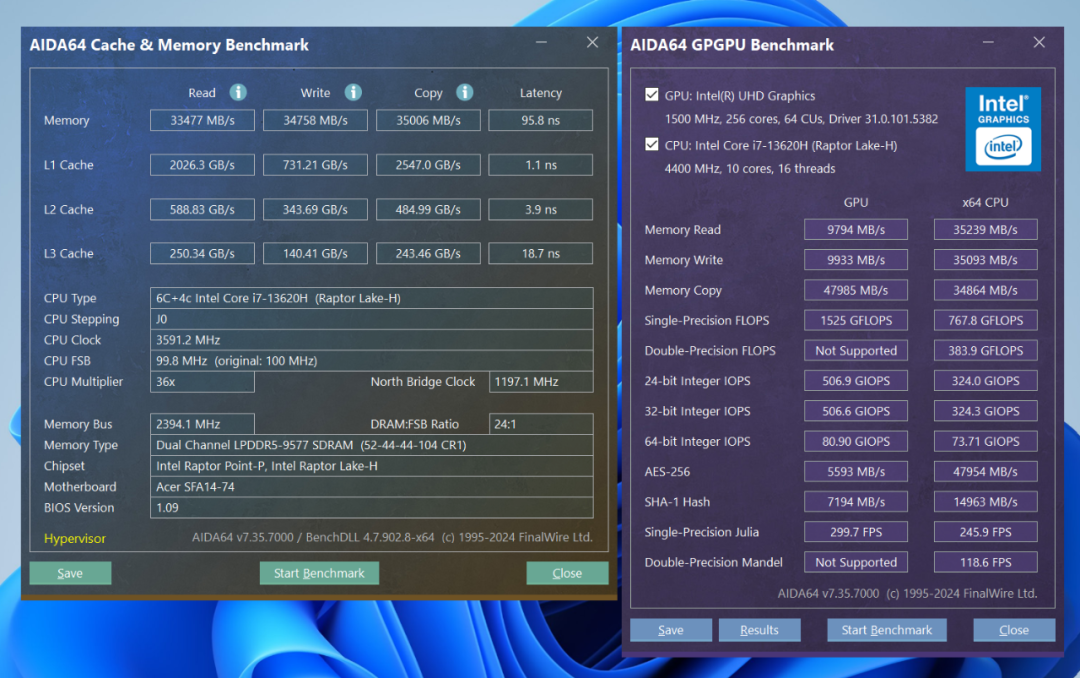Click the Read info icon
The height and width of the screenshot is (678, 1080).
point(238,92)
